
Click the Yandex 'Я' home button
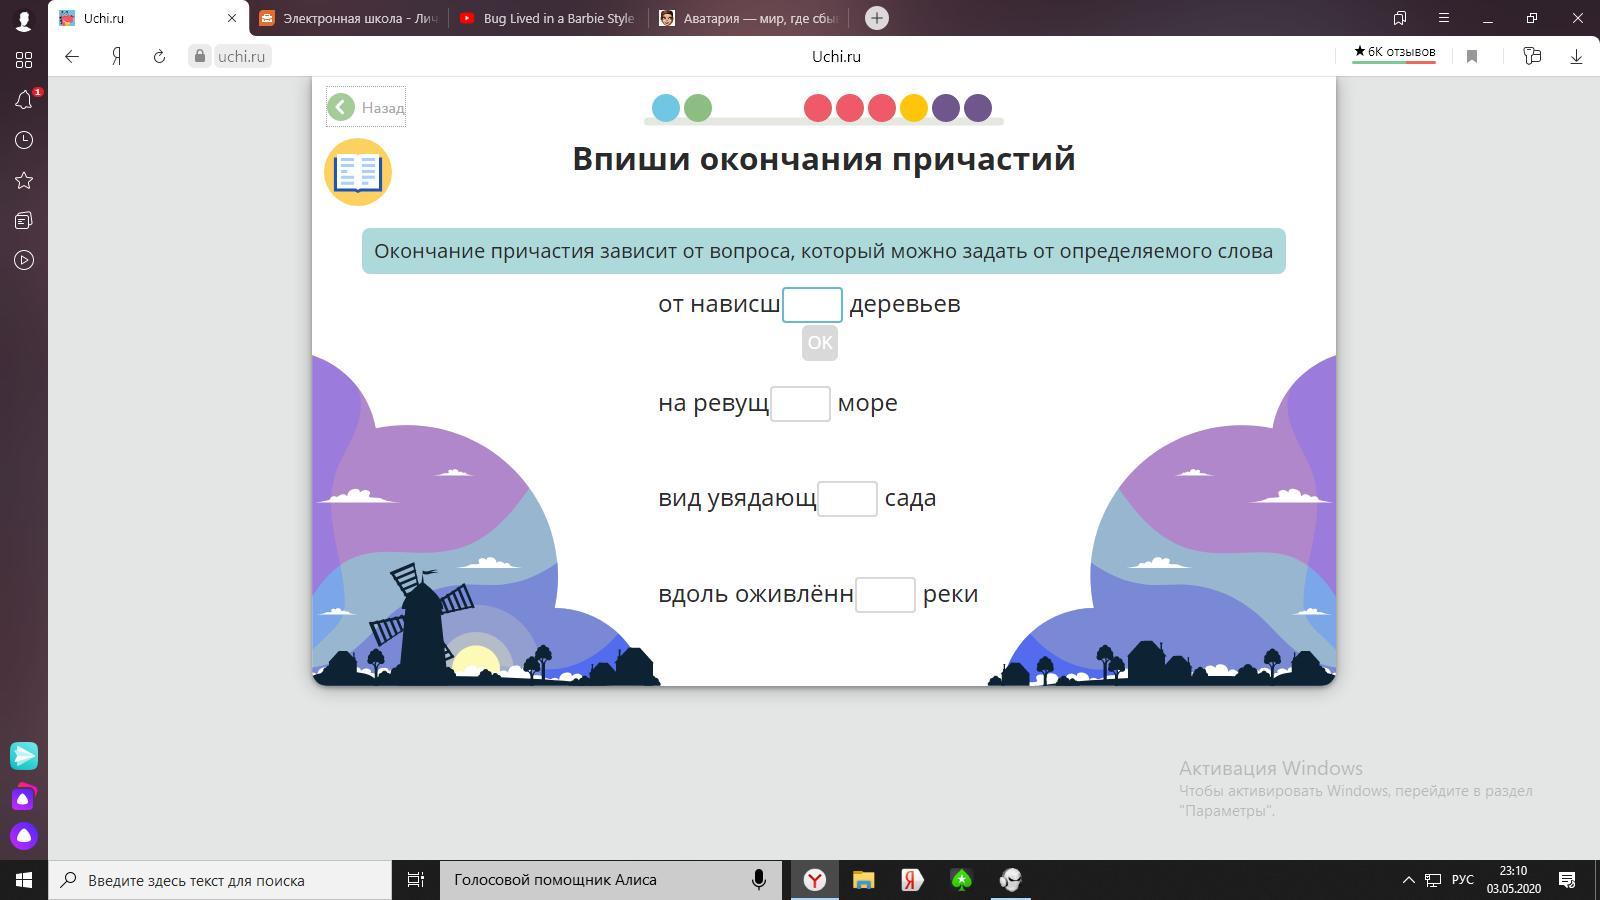click(x=116, y=56)
